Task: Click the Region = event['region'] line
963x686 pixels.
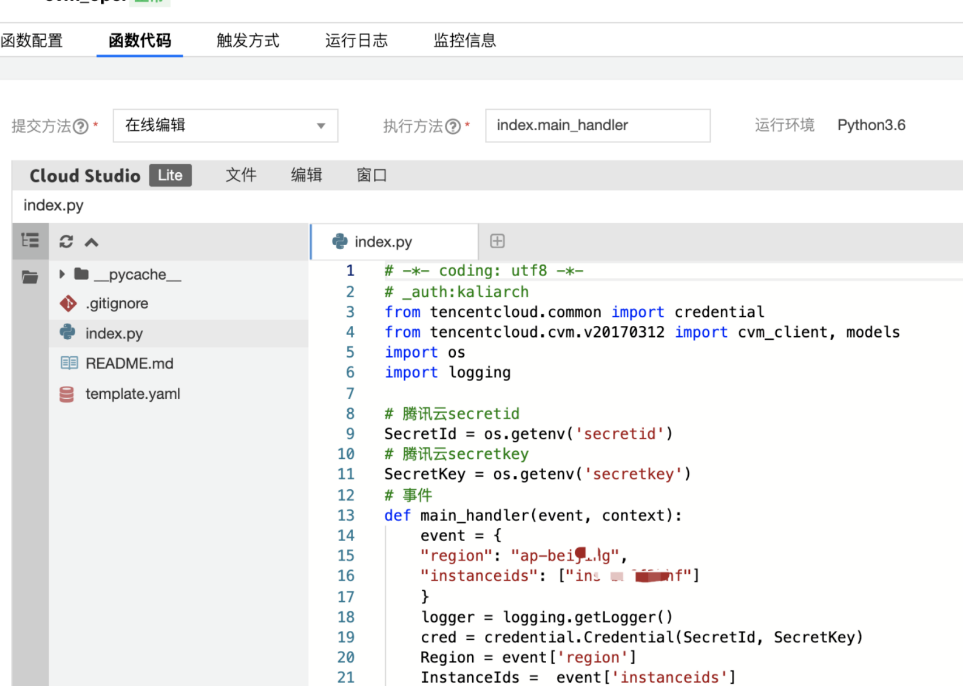Action: pyautogui.click(x=528, y=658)
